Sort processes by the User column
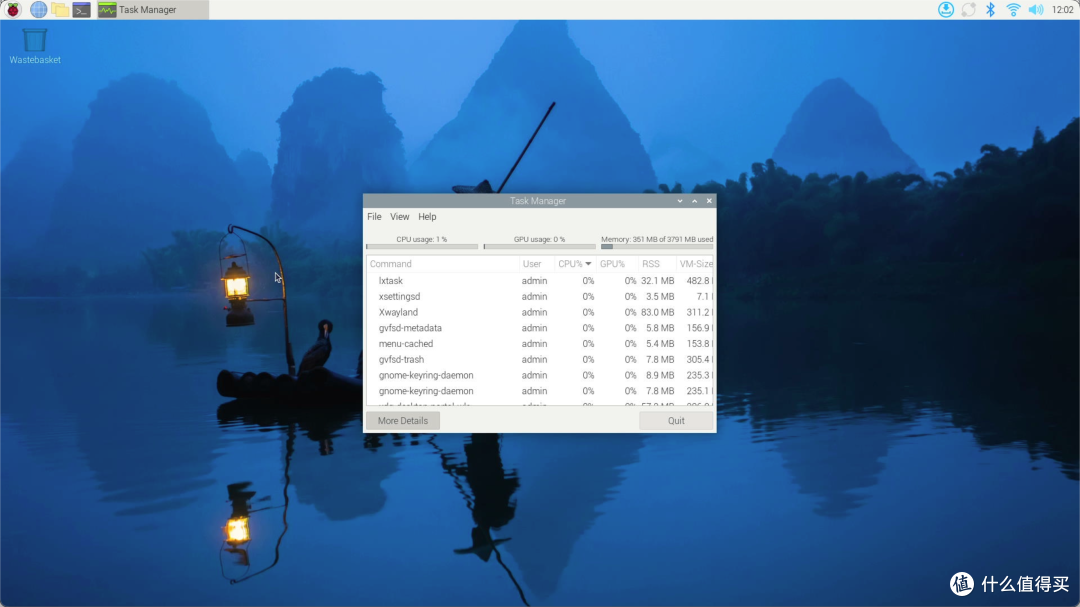 click(x=537, y=264)
